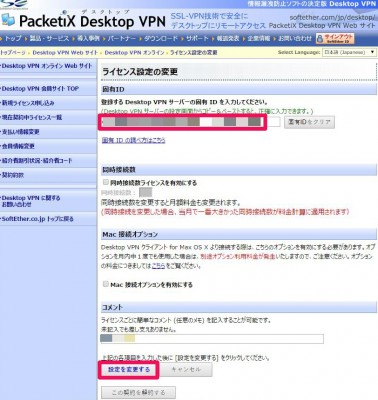Click the 設定を変更する button
The height and width of the screenshot is (400, 378).
129,370
